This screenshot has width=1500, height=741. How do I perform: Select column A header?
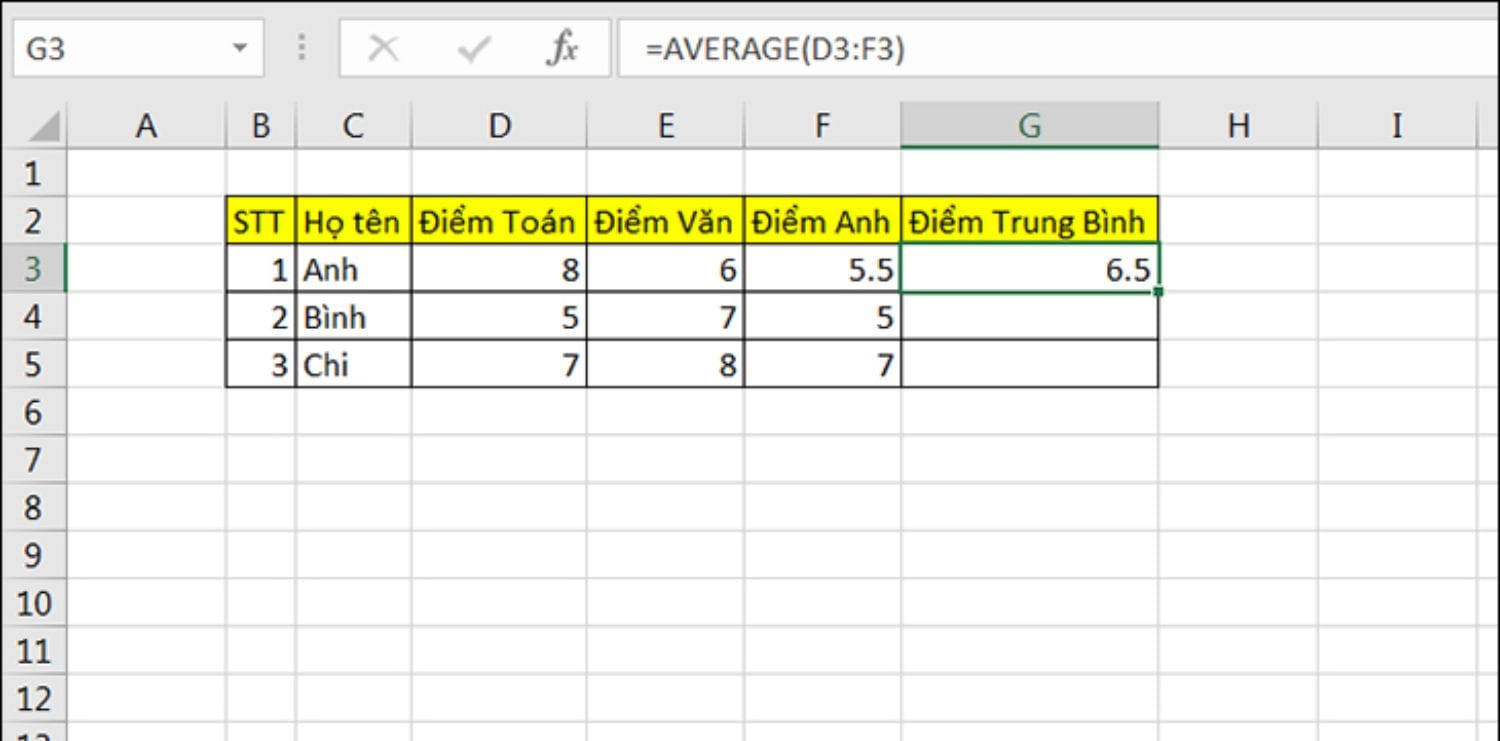click(147, 126)
